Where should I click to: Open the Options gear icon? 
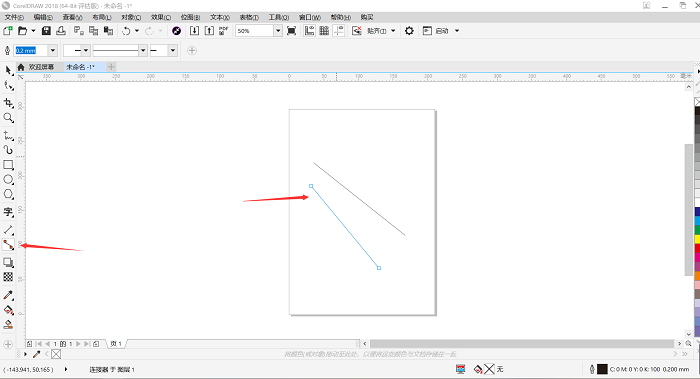[409, 31]
